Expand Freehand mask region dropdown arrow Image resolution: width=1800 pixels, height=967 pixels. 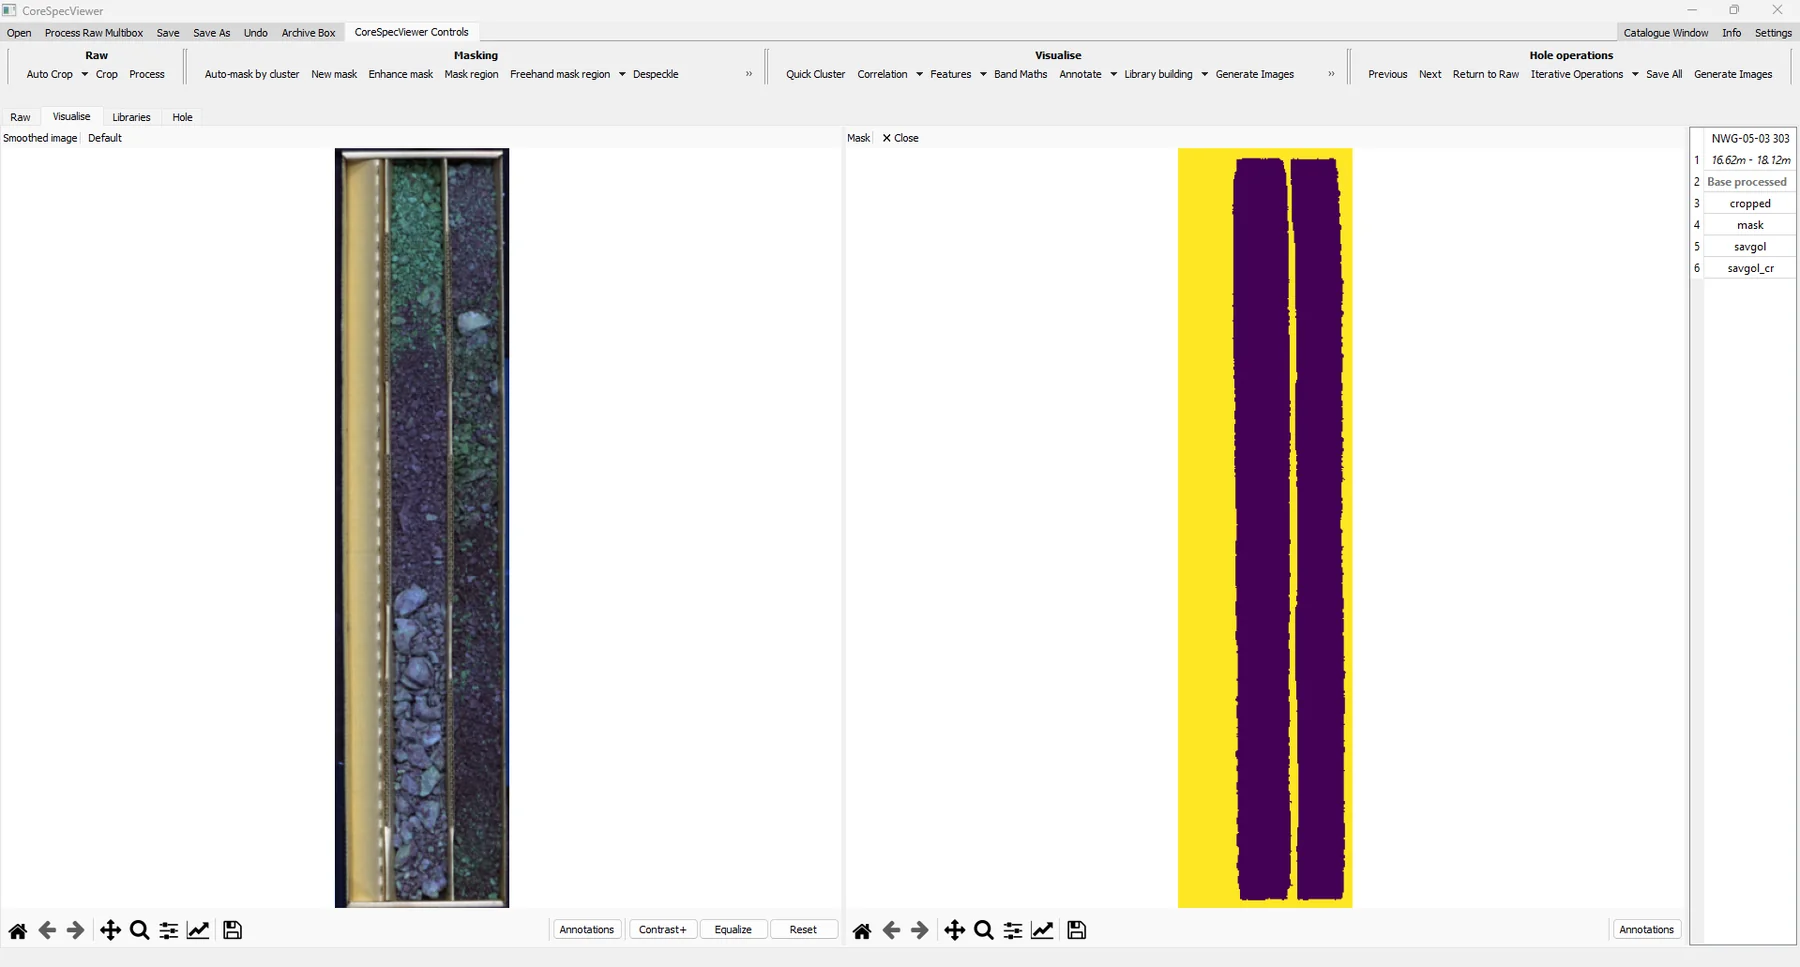tap(622, 74)
